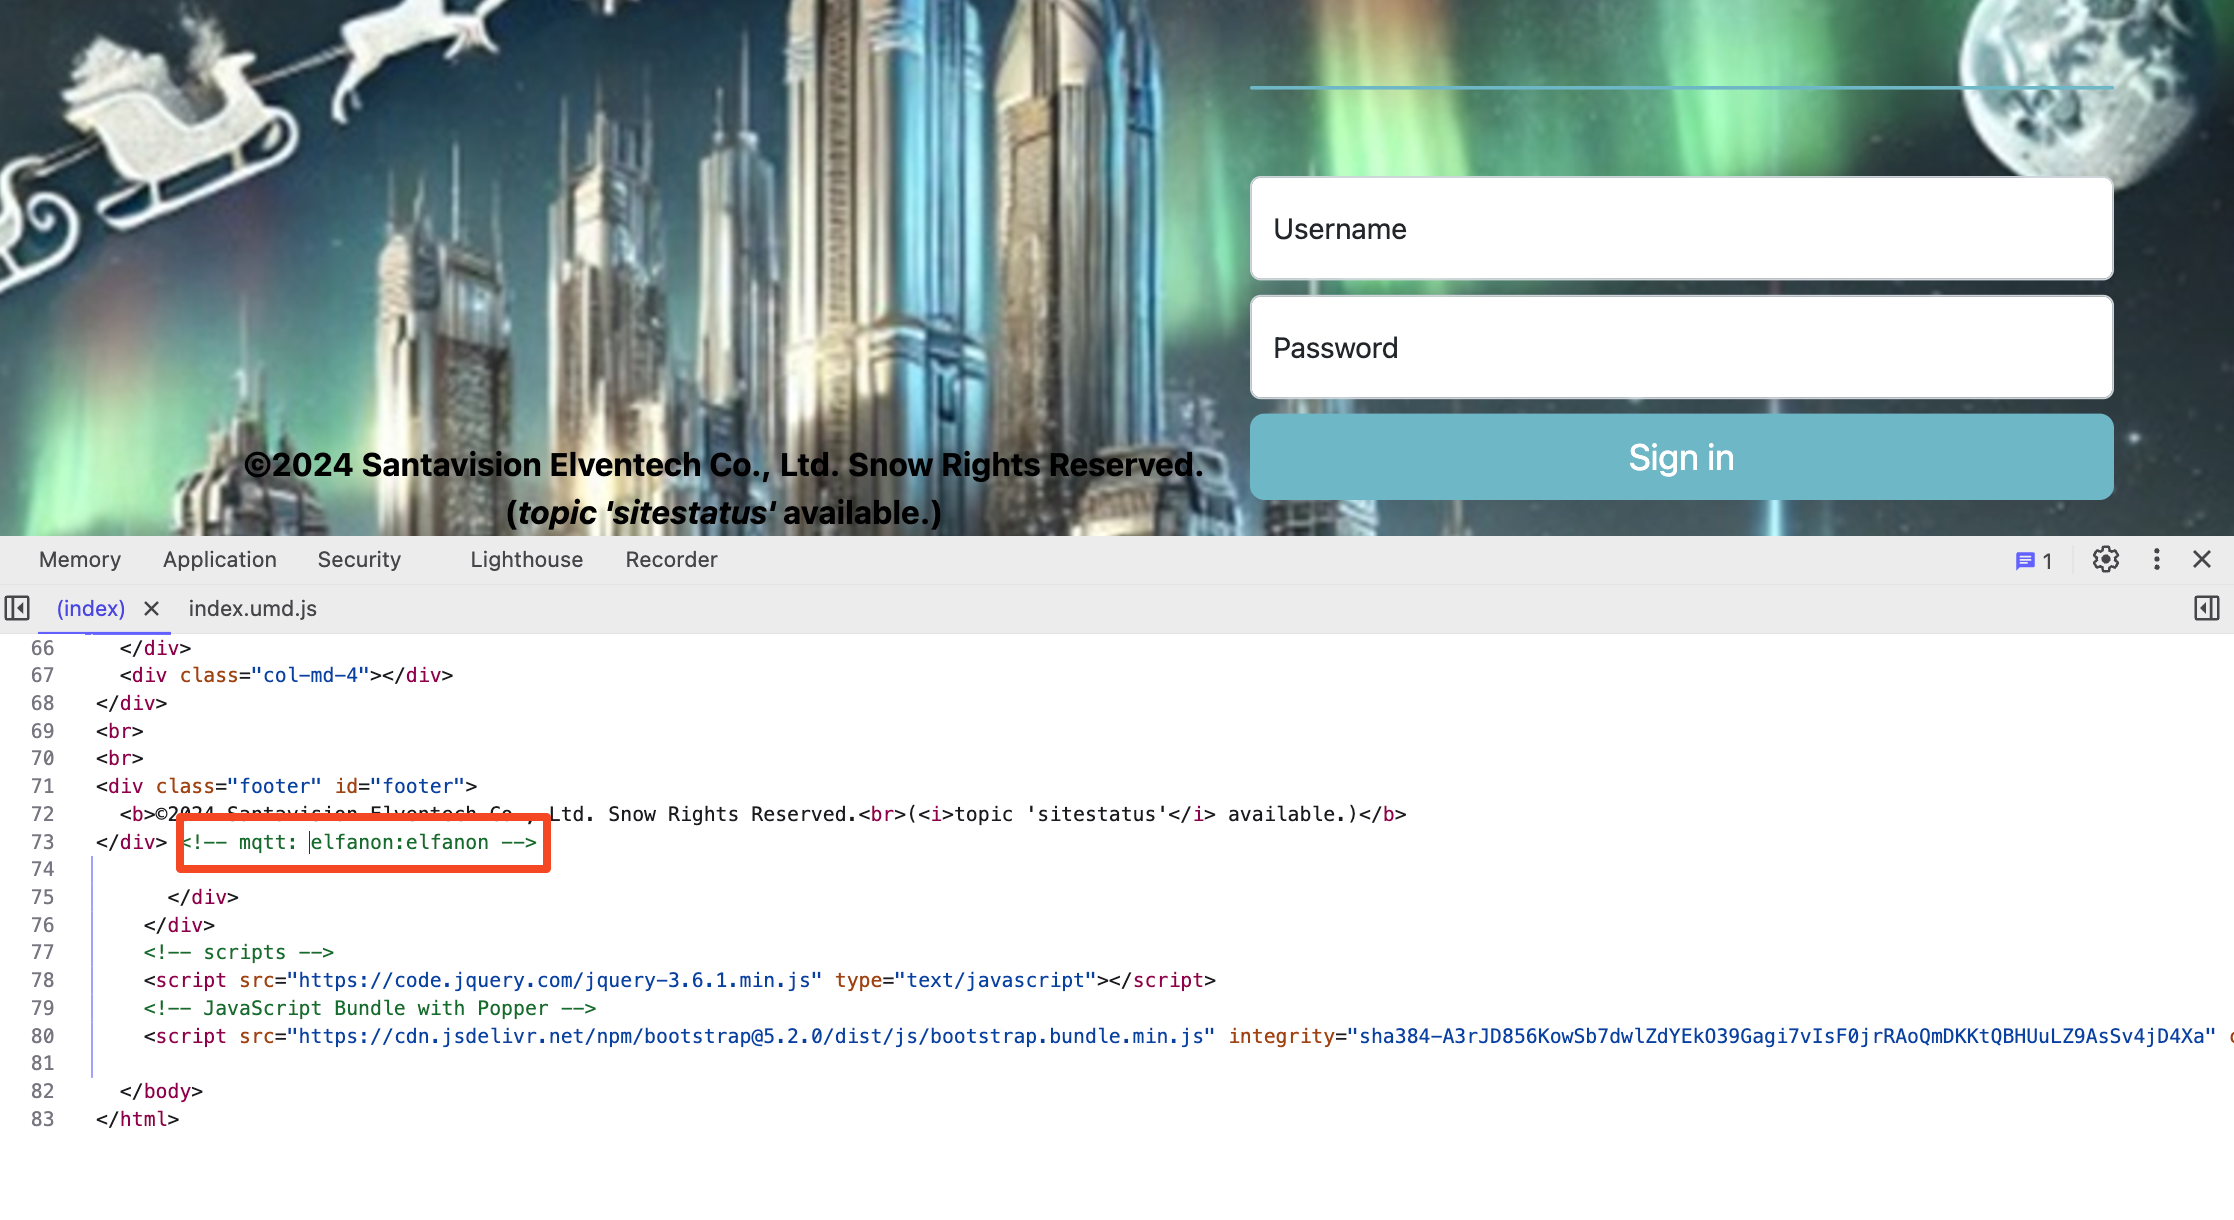This screenshot has width=2234, height=1220.
Task: Click line number 82 in gutter
Action: pos(42,1091)
